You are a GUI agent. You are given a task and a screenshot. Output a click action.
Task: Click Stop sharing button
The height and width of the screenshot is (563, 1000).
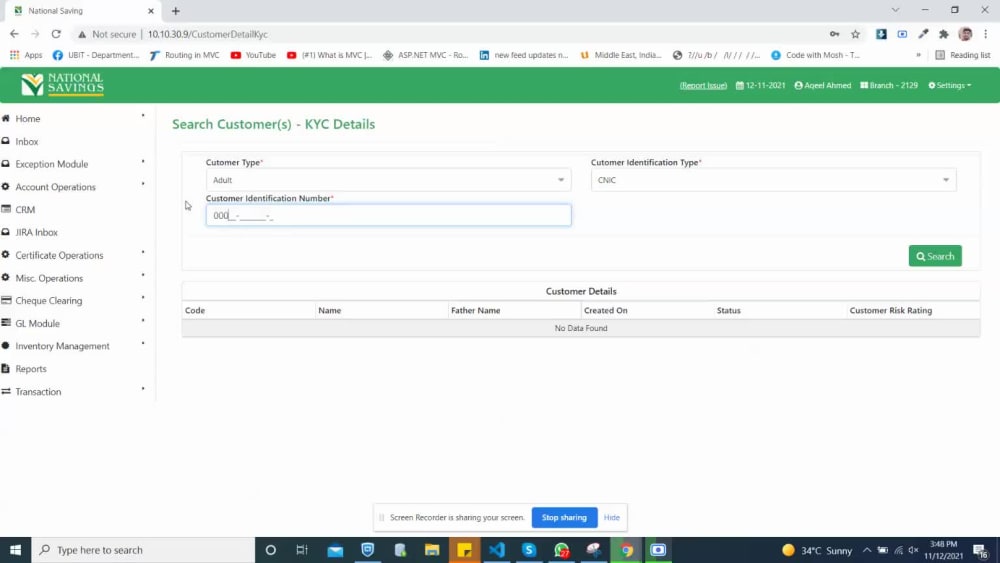click(564, 518)
